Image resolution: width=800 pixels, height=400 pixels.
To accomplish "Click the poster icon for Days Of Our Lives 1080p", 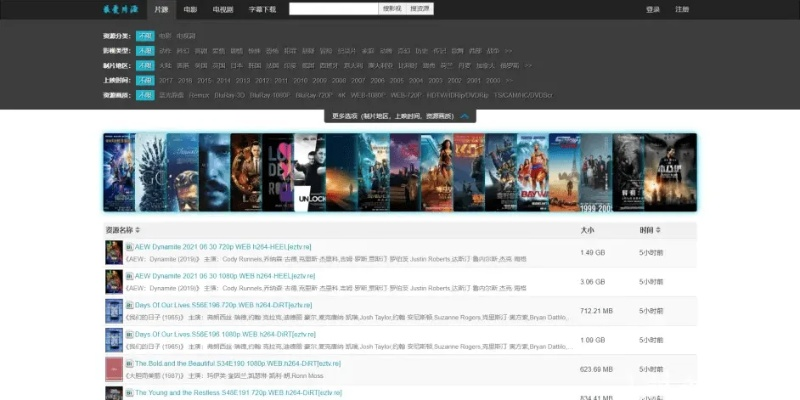I will click(113, 339).
